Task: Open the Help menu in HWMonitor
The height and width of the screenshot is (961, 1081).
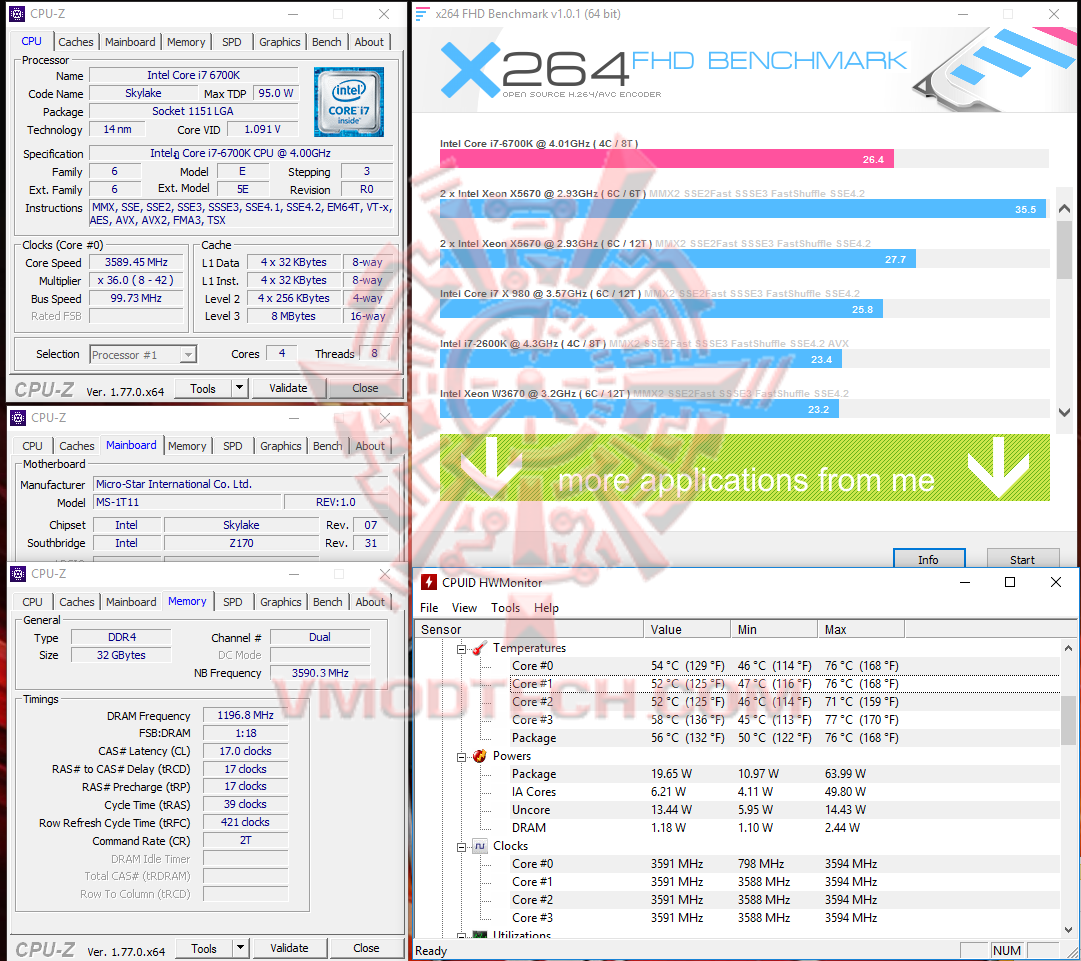Action: 546,608
